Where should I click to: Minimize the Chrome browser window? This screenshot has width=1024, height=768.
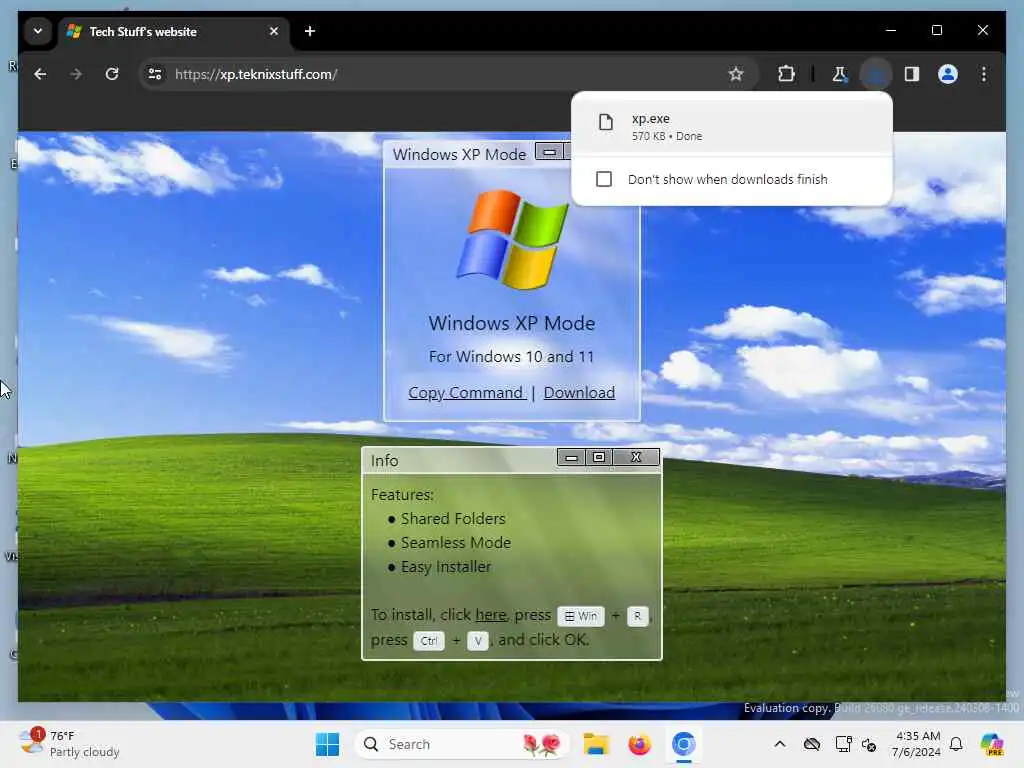coord(891,31)
